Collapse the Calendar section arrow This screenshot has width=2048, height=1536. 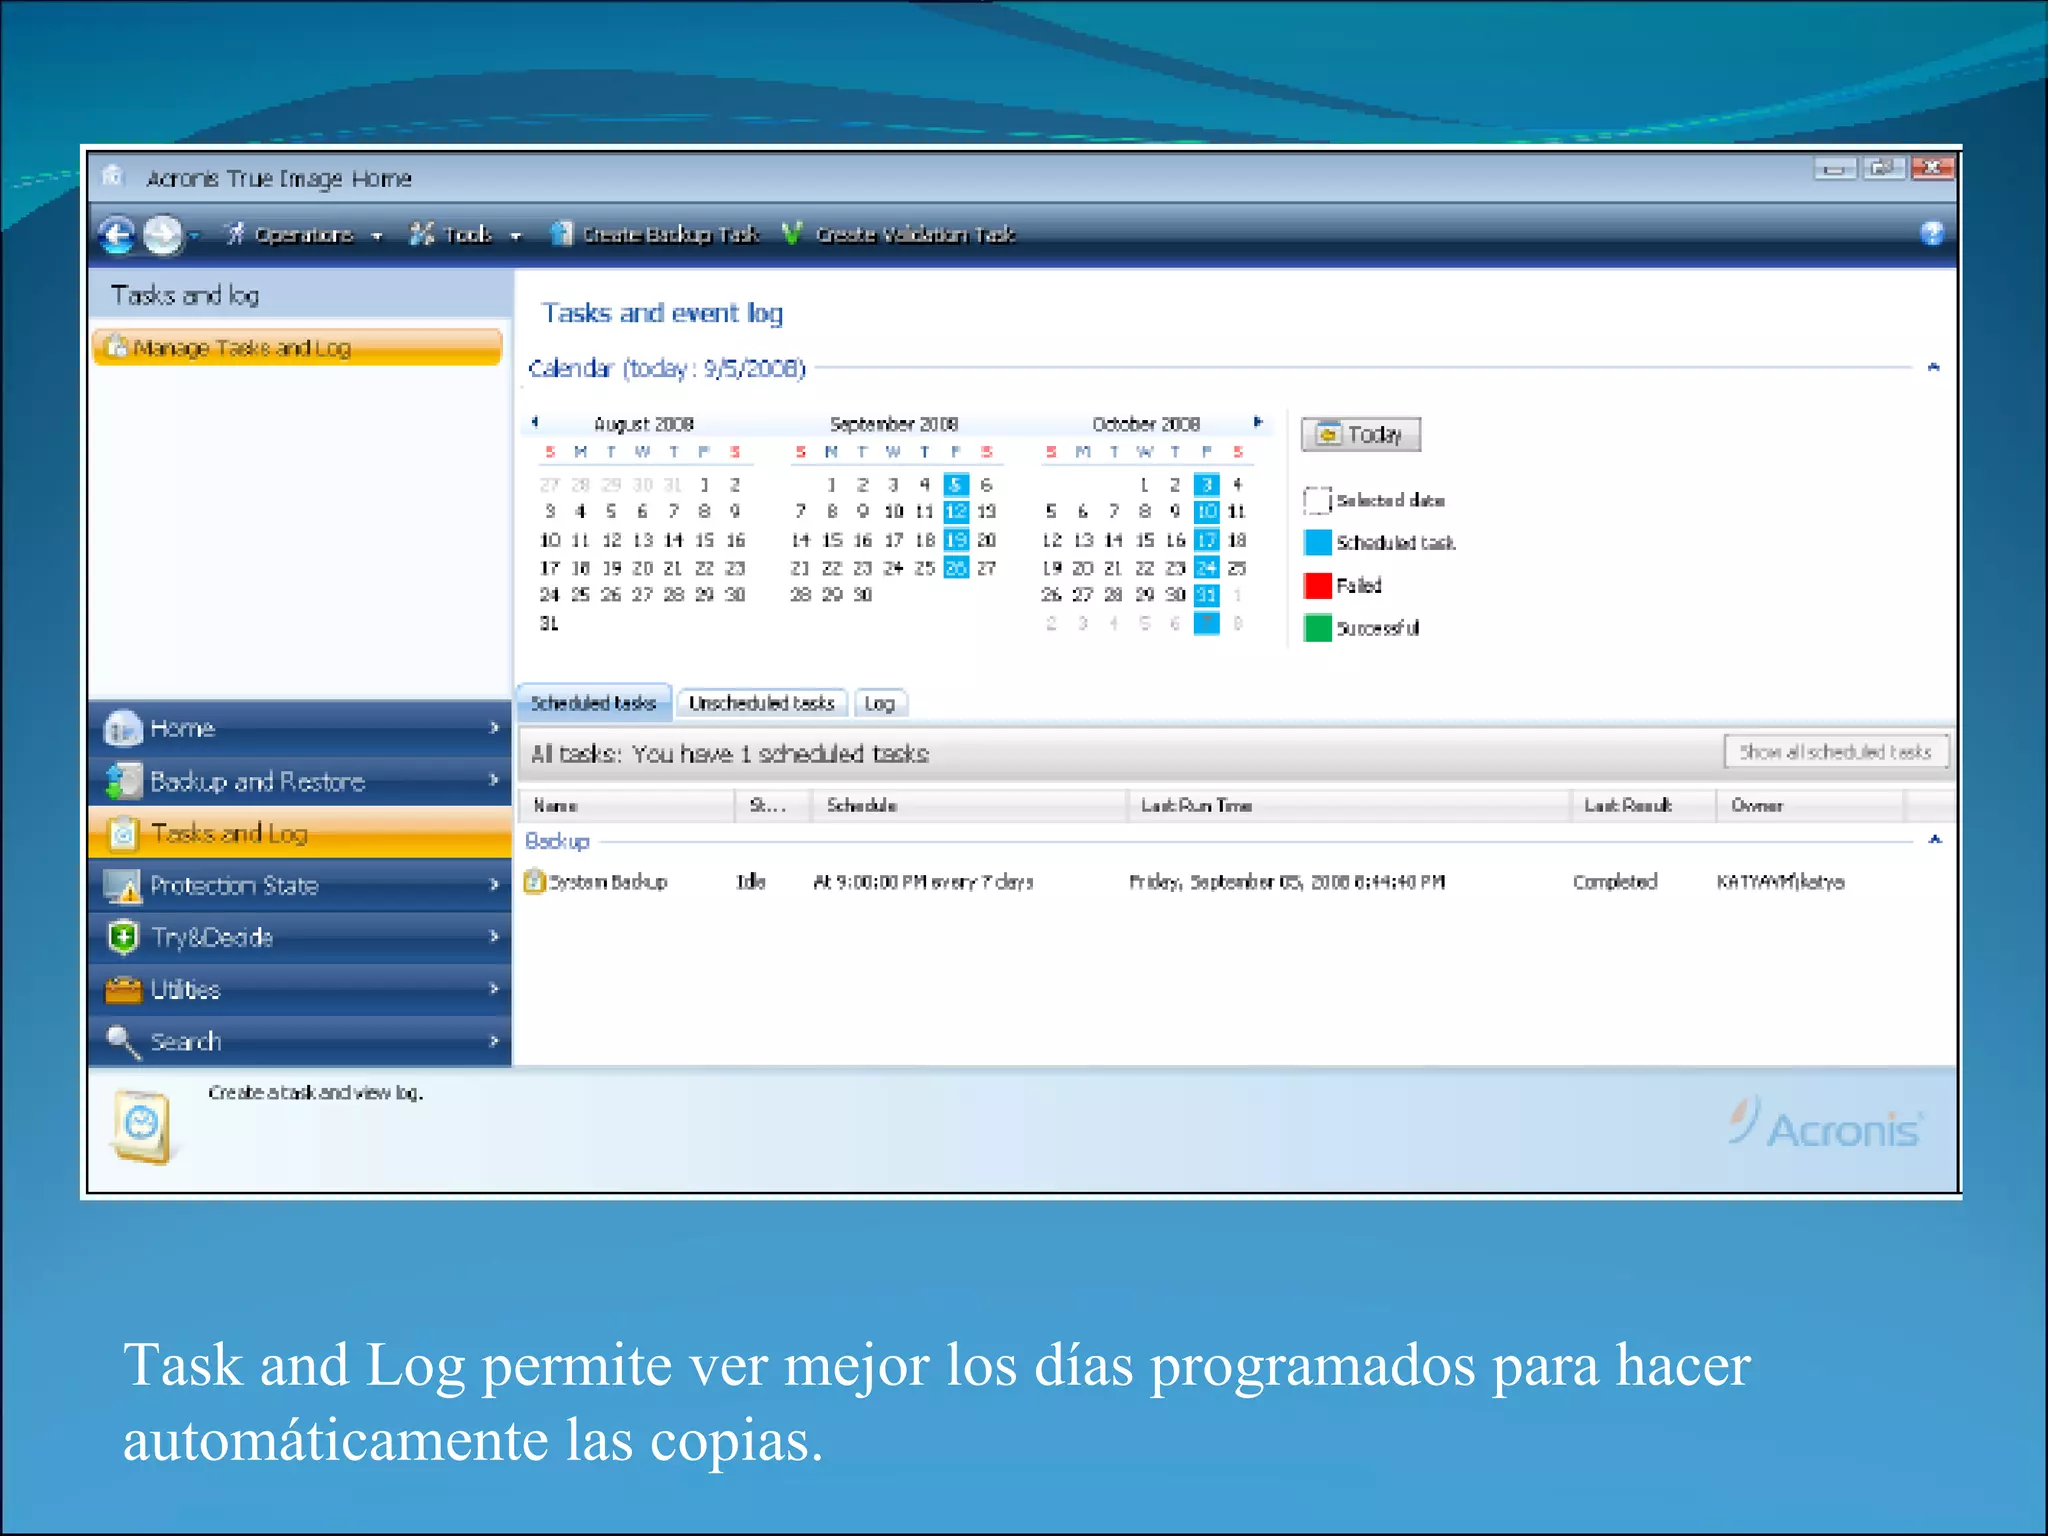pyautogui.click(x=1934, y=368)
